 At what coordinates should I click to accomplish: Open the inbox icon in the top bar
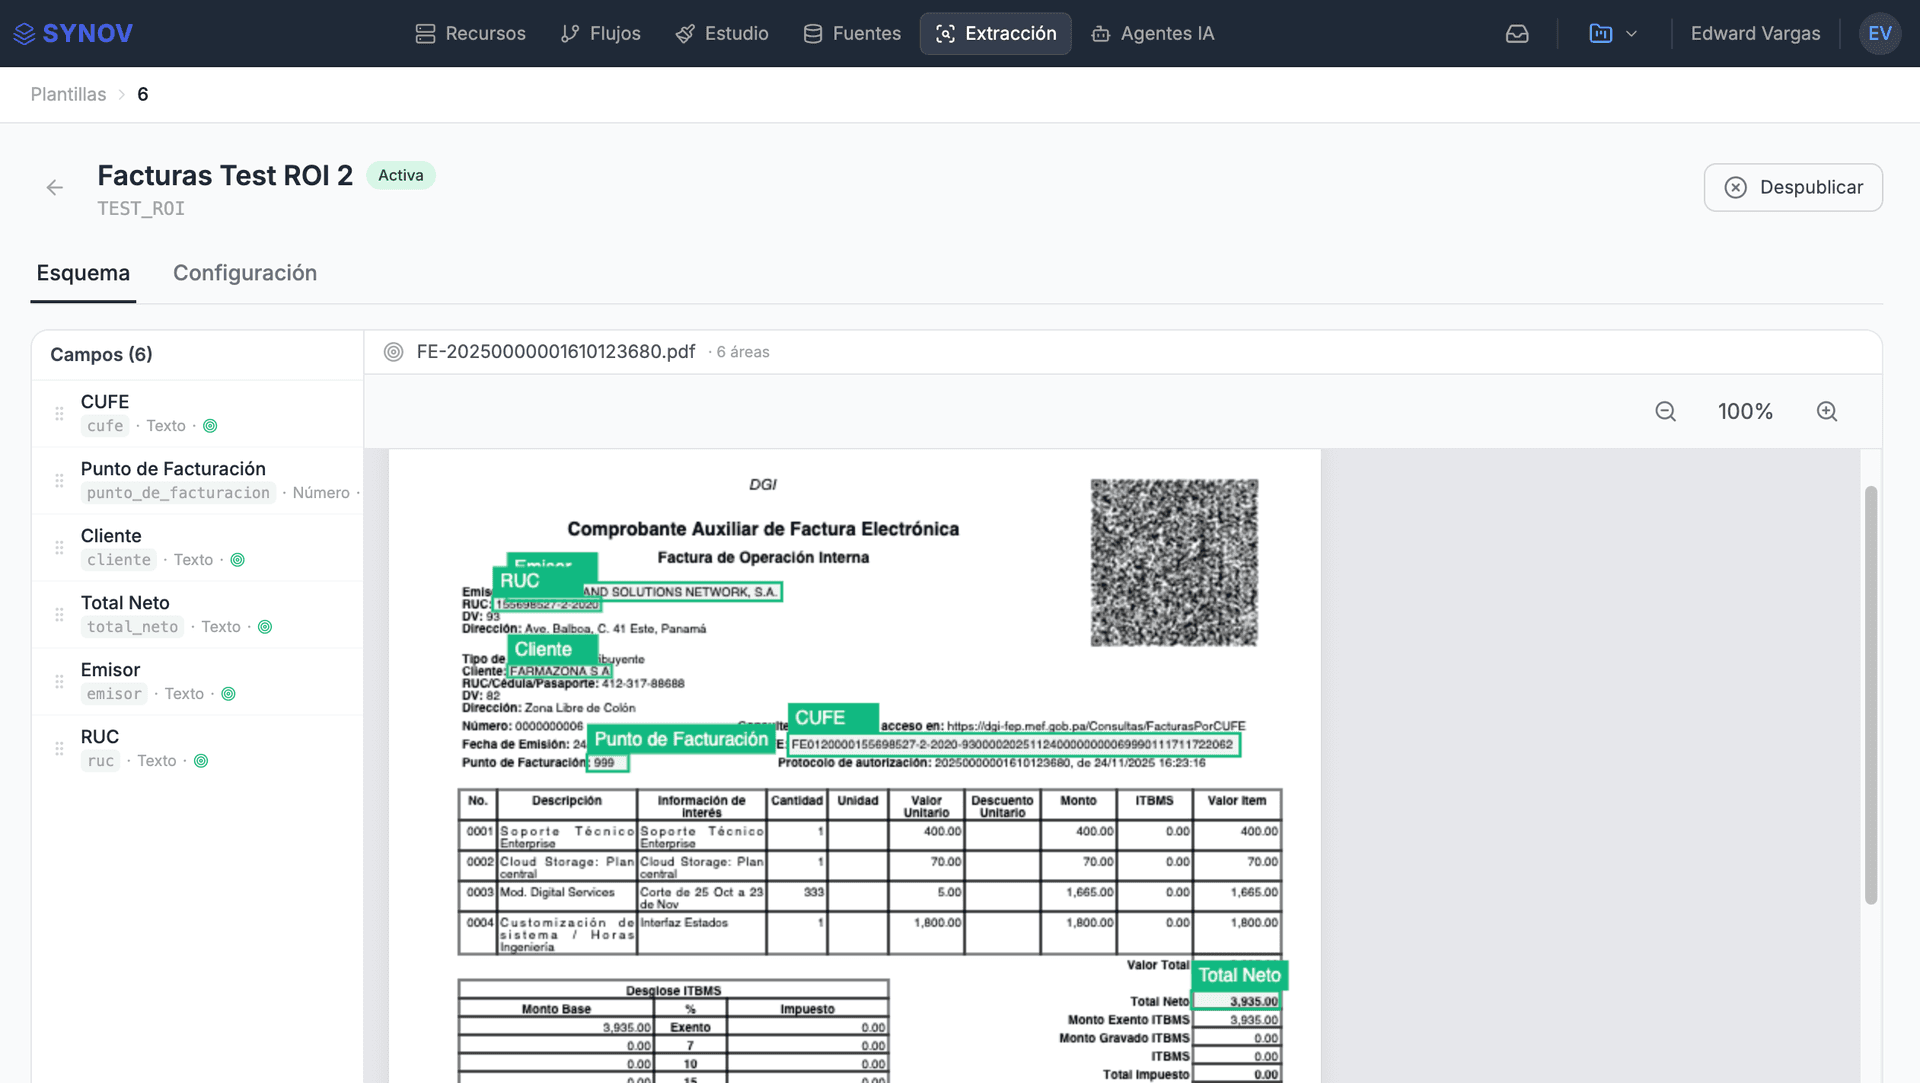tap(1517, 33)
